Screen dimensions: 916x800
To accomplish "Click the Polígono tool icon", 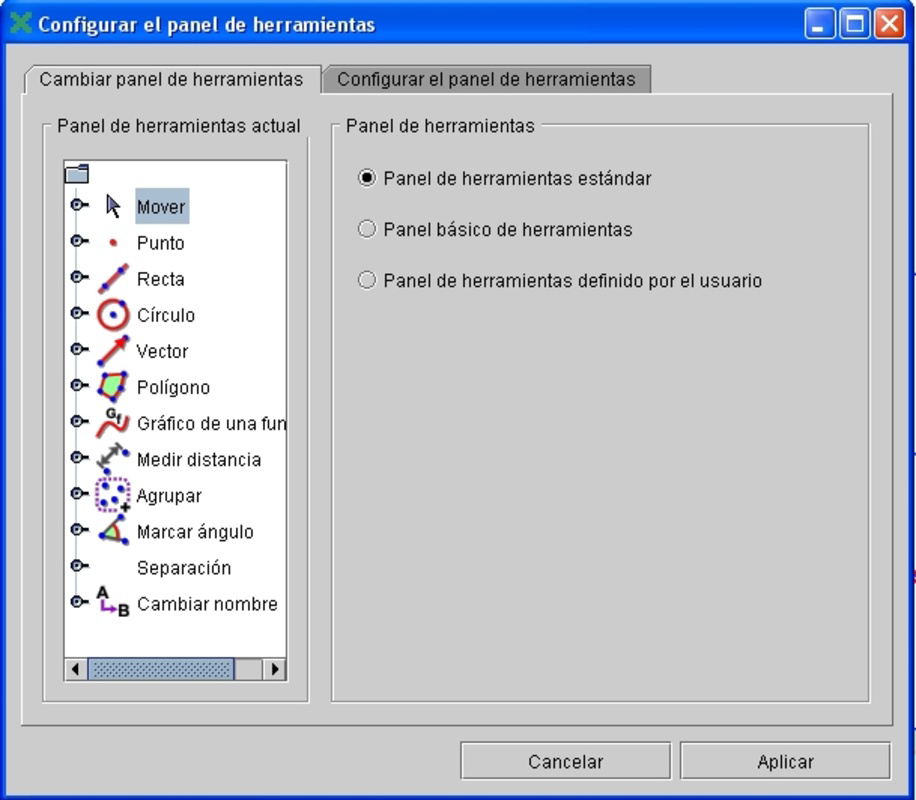I will coord(113,387).
